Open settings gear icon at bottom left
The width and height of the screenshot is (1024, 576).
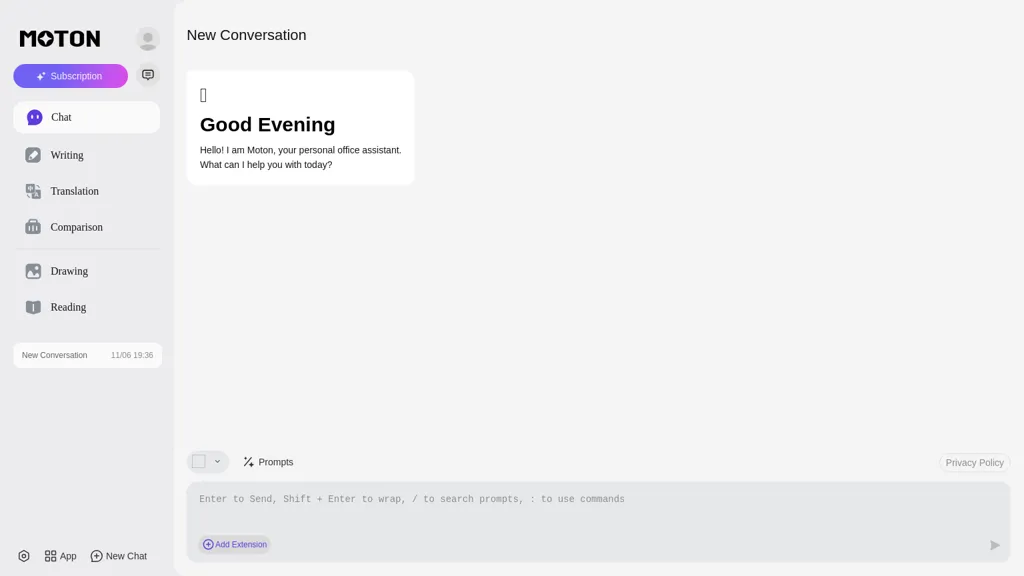tap(24, 556)
